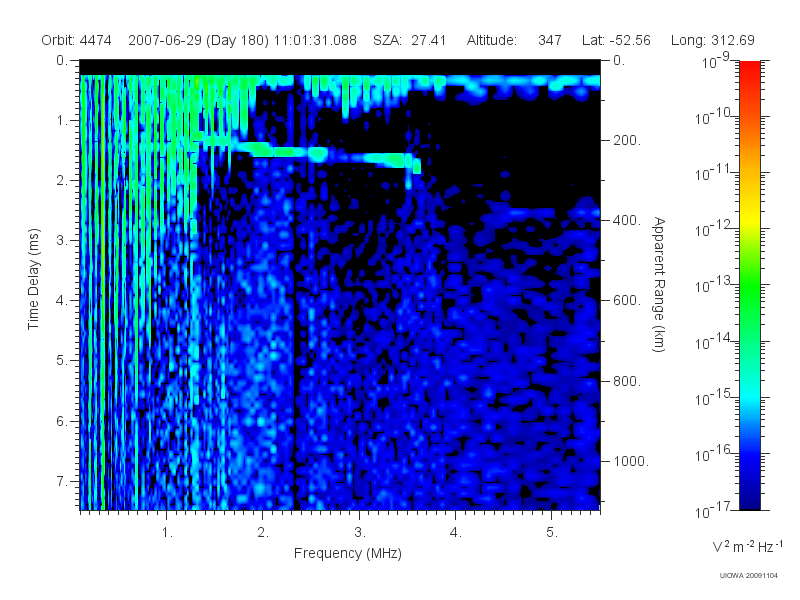The image size is (800, 600).
Task: Click the '3.' time delay tick label
Action: tap(62, 240)
